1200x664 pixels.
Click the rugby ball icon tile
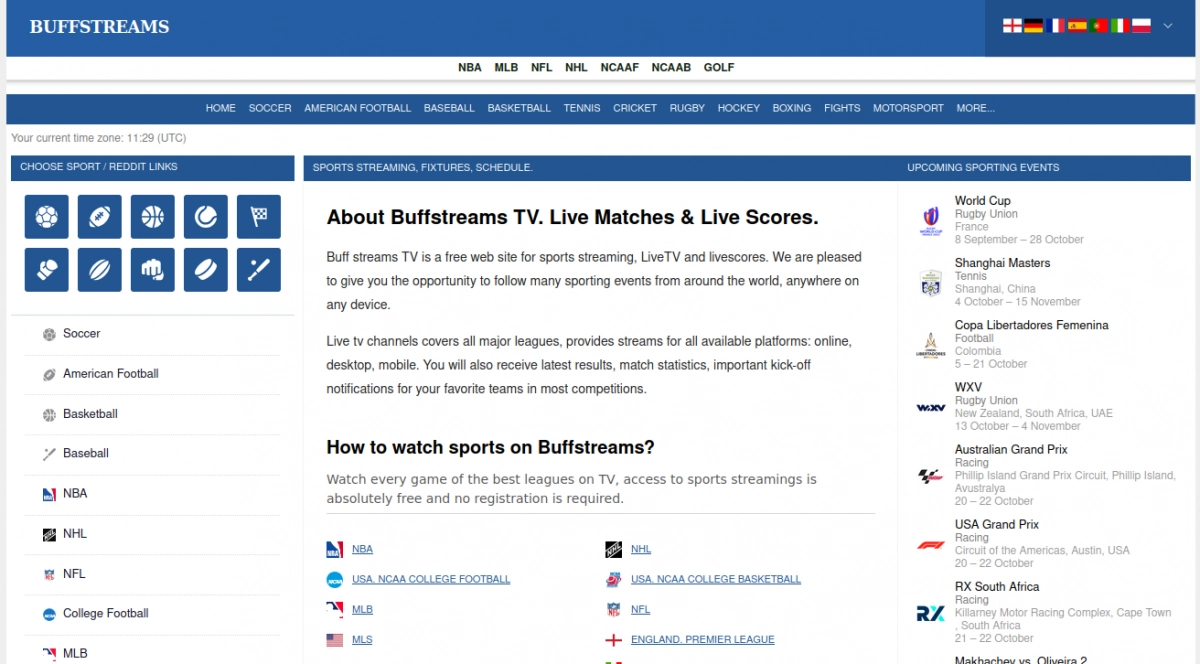(x=100, y=270)
